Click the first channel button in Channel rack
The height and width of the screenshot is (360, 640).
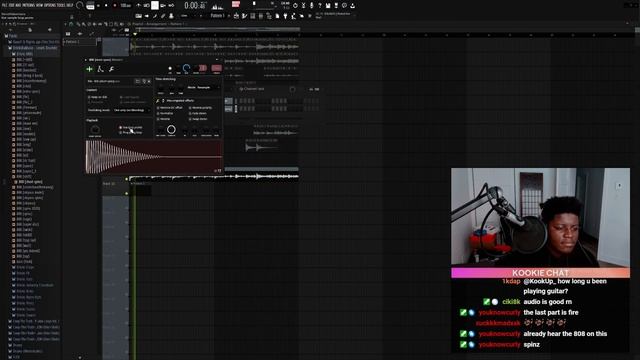click(x=229, y=101)
